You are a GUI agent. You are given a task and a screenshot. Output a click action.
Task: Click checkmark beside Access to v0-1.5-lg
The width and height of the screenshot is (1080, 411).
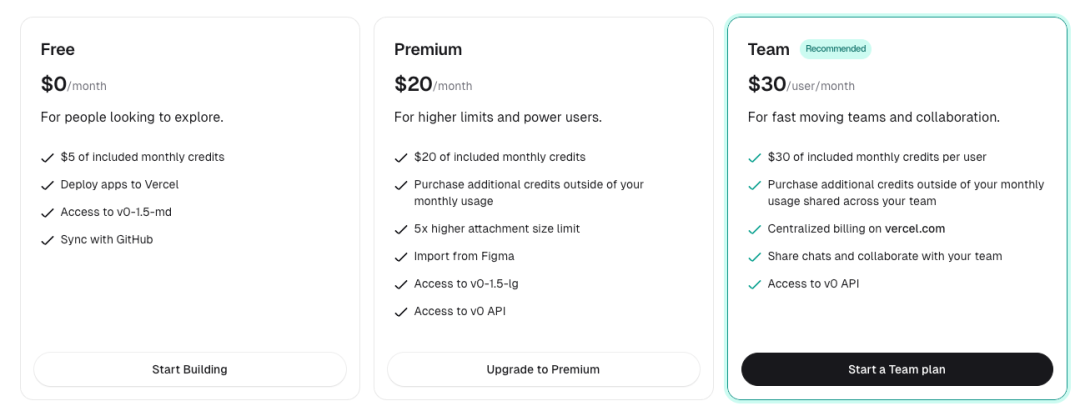(x=401, y=284)
